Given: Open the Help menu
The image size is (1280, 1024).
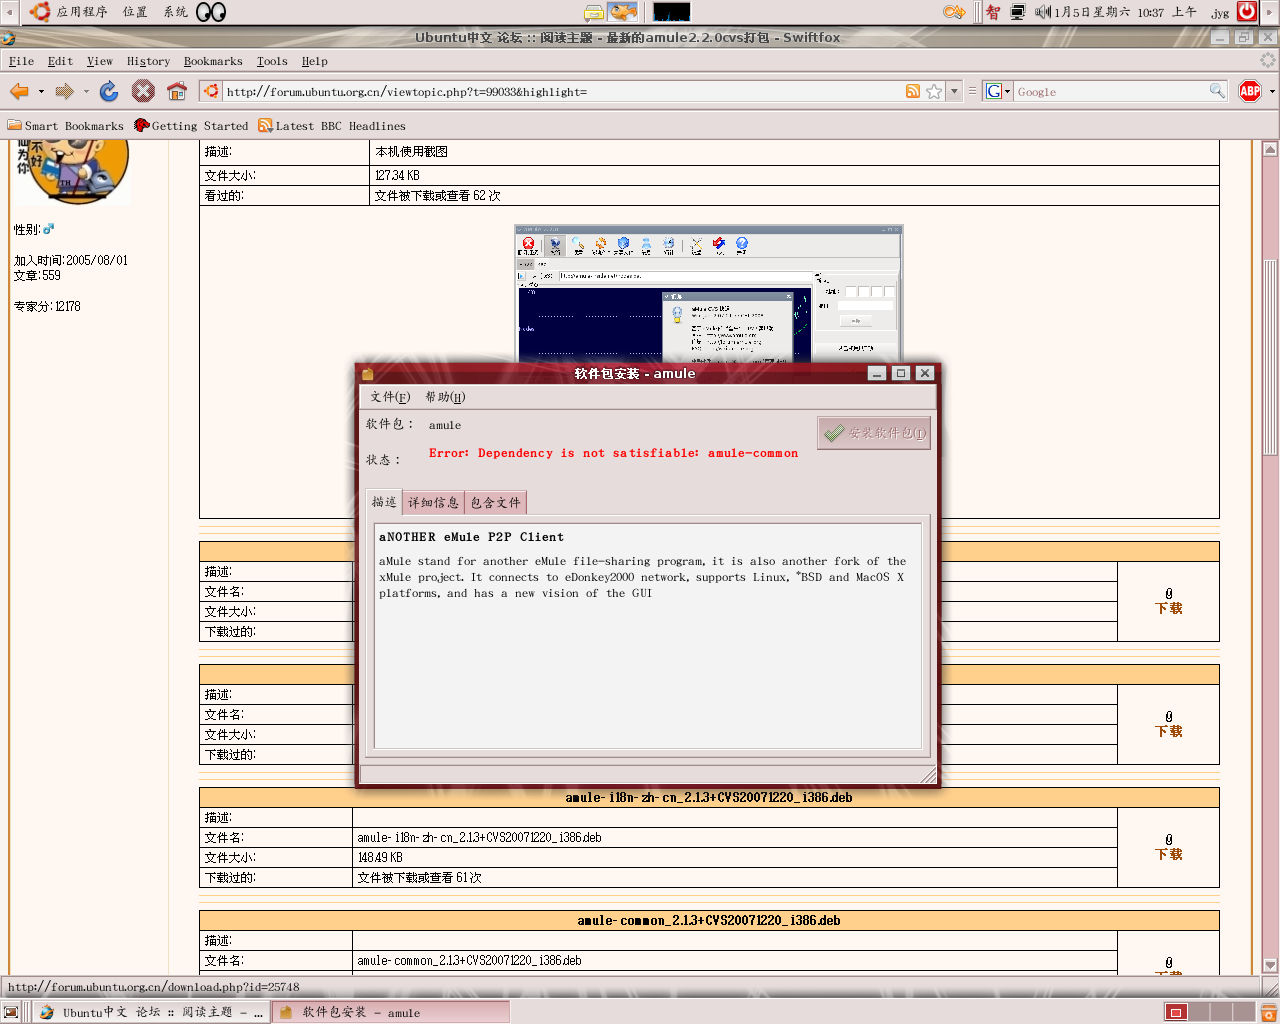Looking at the screenshot, I should (314, 61).
